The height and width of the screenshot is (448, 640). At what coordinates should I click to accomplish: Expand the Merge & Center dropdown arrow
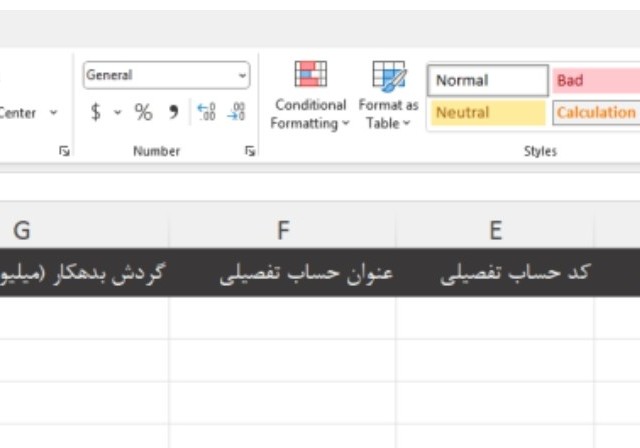point(54,113)
